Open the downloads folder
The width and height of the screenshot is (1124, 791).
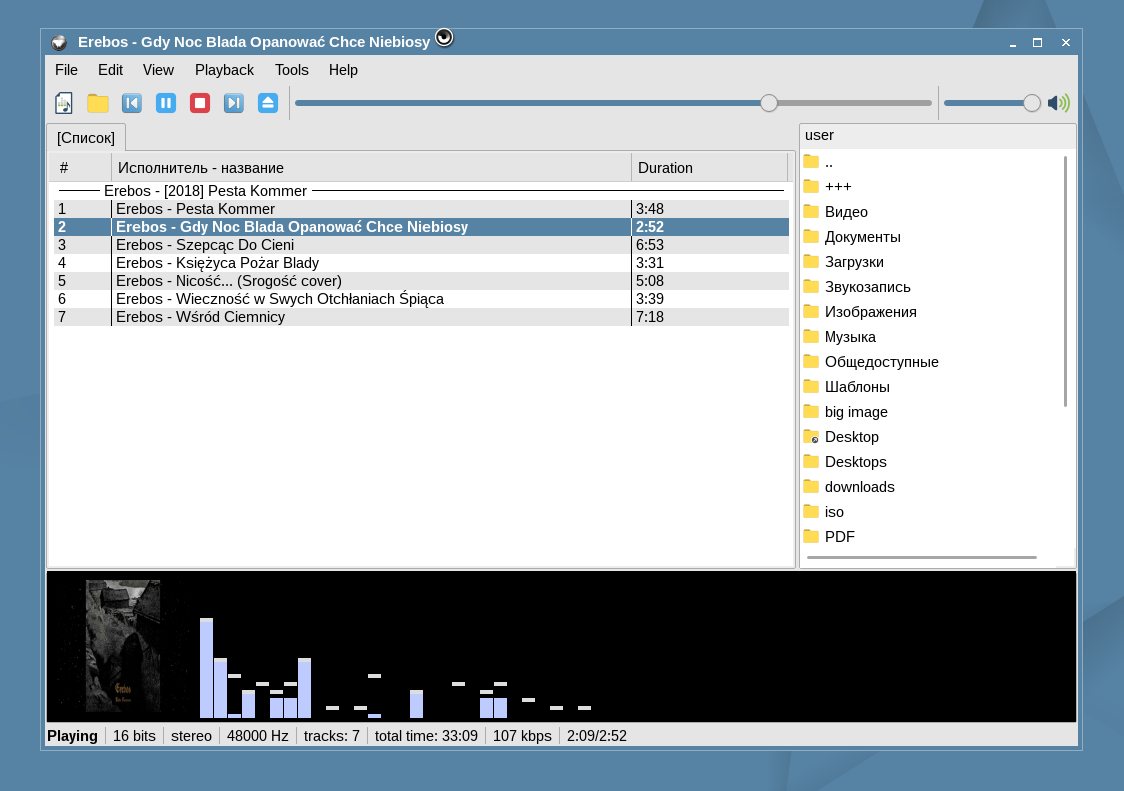click(x=859, y=487)
